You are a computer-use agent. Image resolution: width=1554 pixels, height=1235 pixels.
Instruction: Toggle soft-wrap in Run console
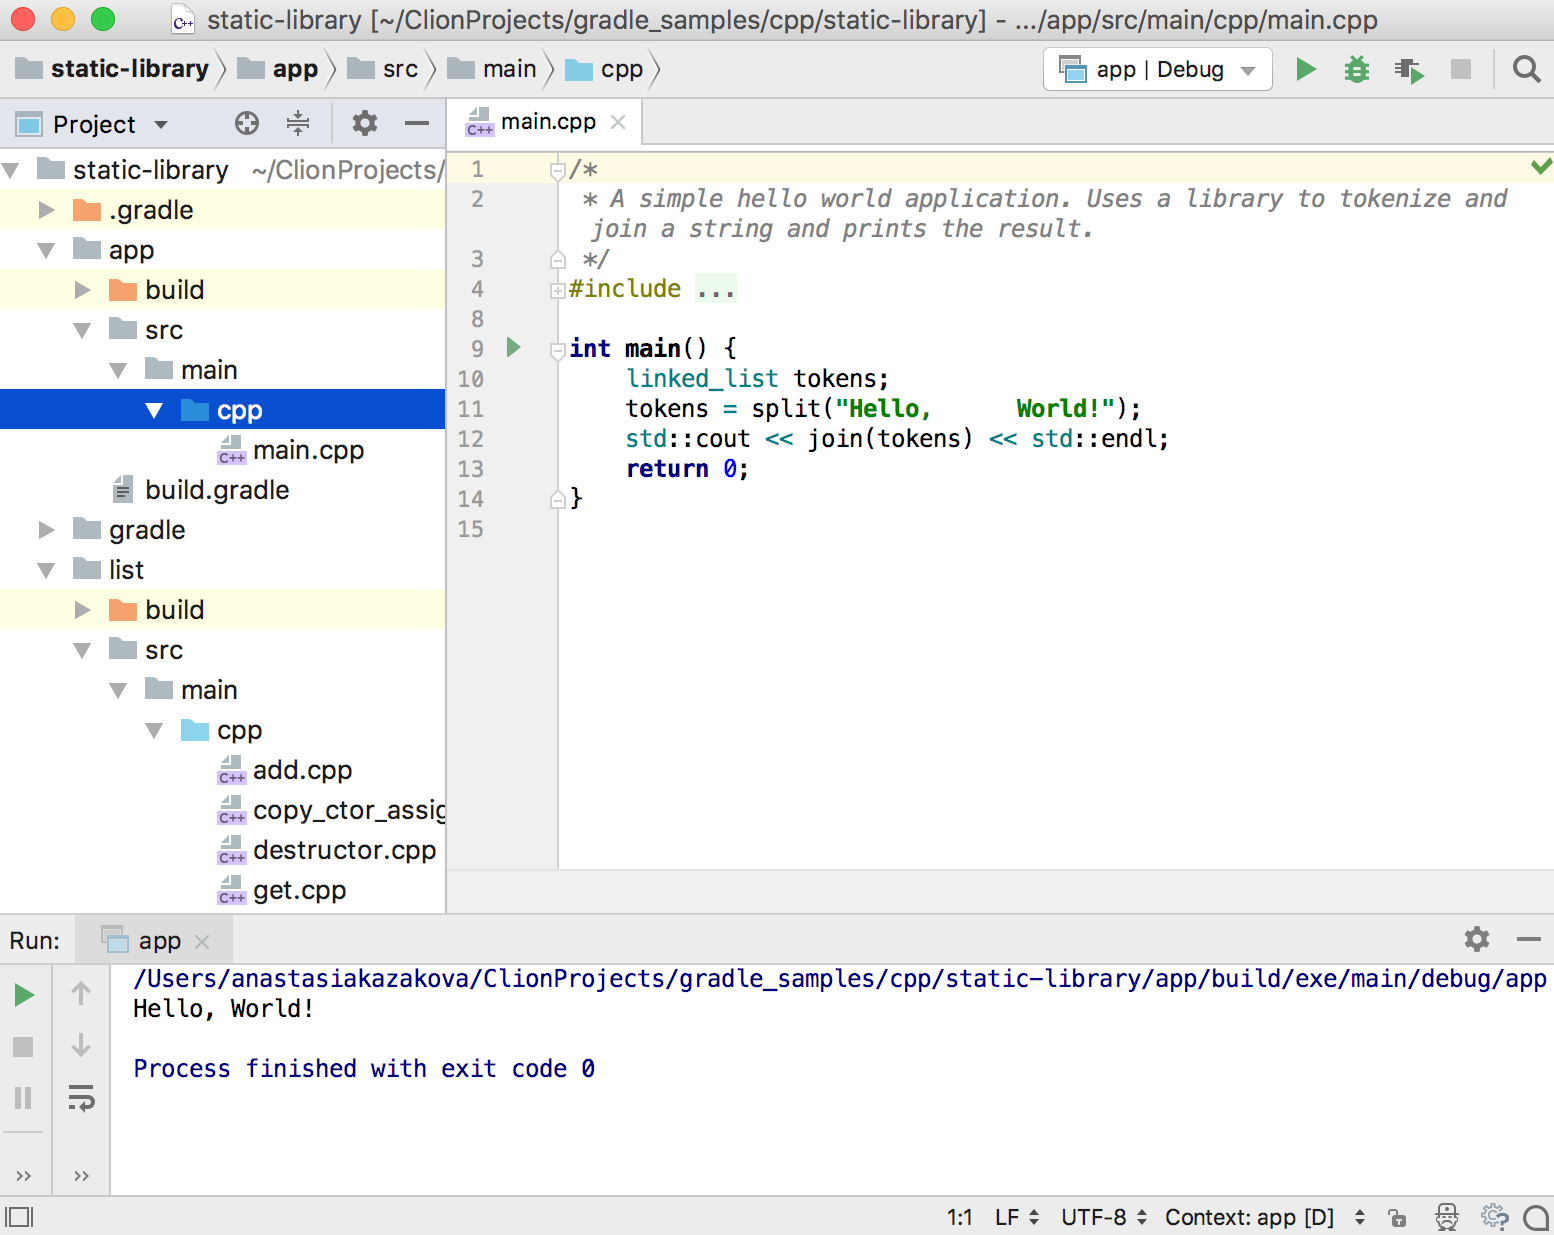tap(81, 1097)
